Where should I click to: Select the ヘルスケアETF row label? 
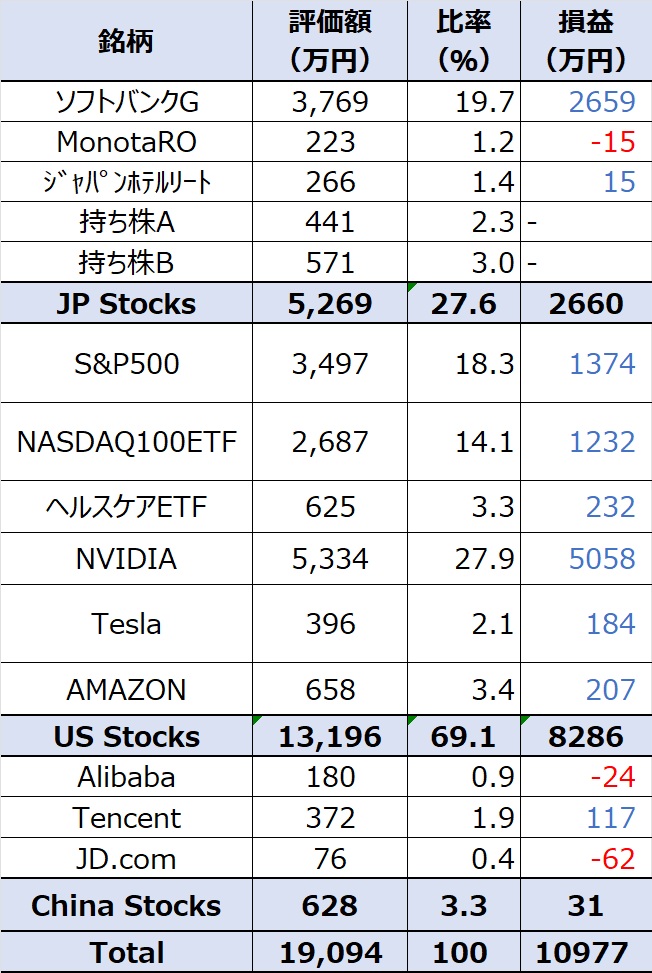point(127,507)
